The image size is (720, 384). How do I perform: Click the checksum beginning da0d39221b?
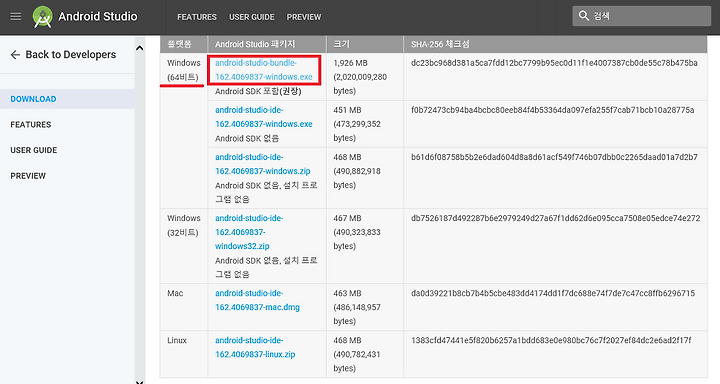[x=553, y=293]
